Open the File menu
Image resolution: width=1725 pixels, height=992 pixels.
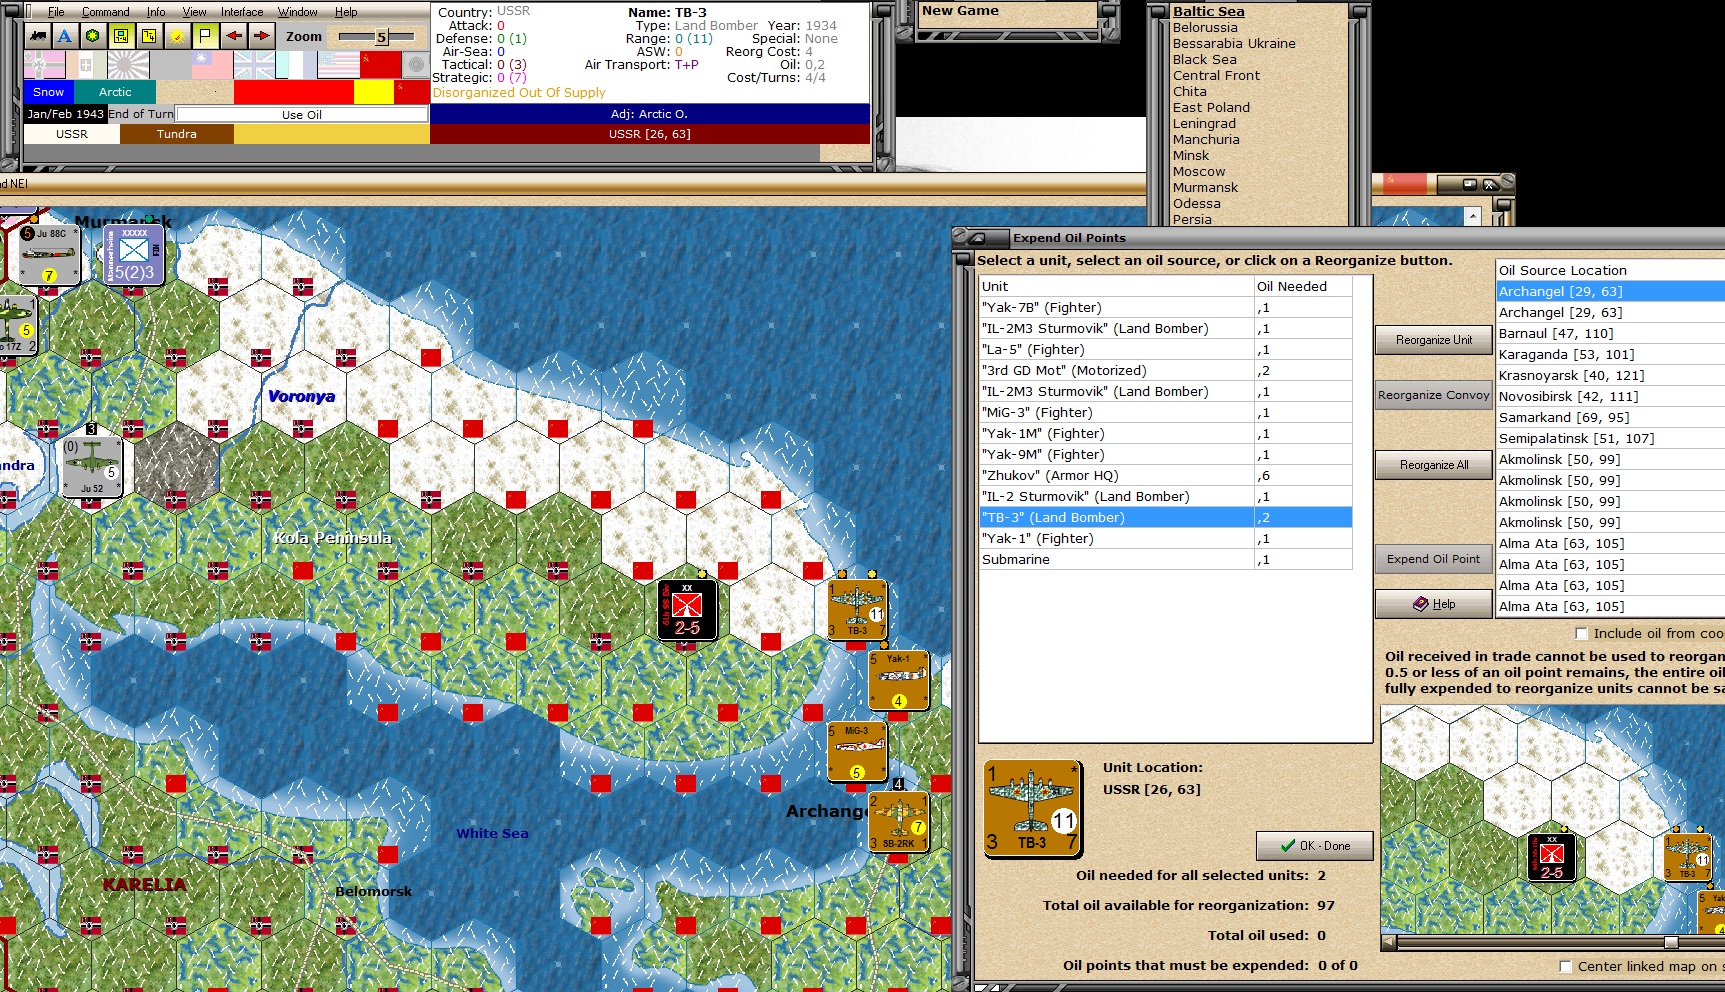pyautogui.click(x=56, y=12)
